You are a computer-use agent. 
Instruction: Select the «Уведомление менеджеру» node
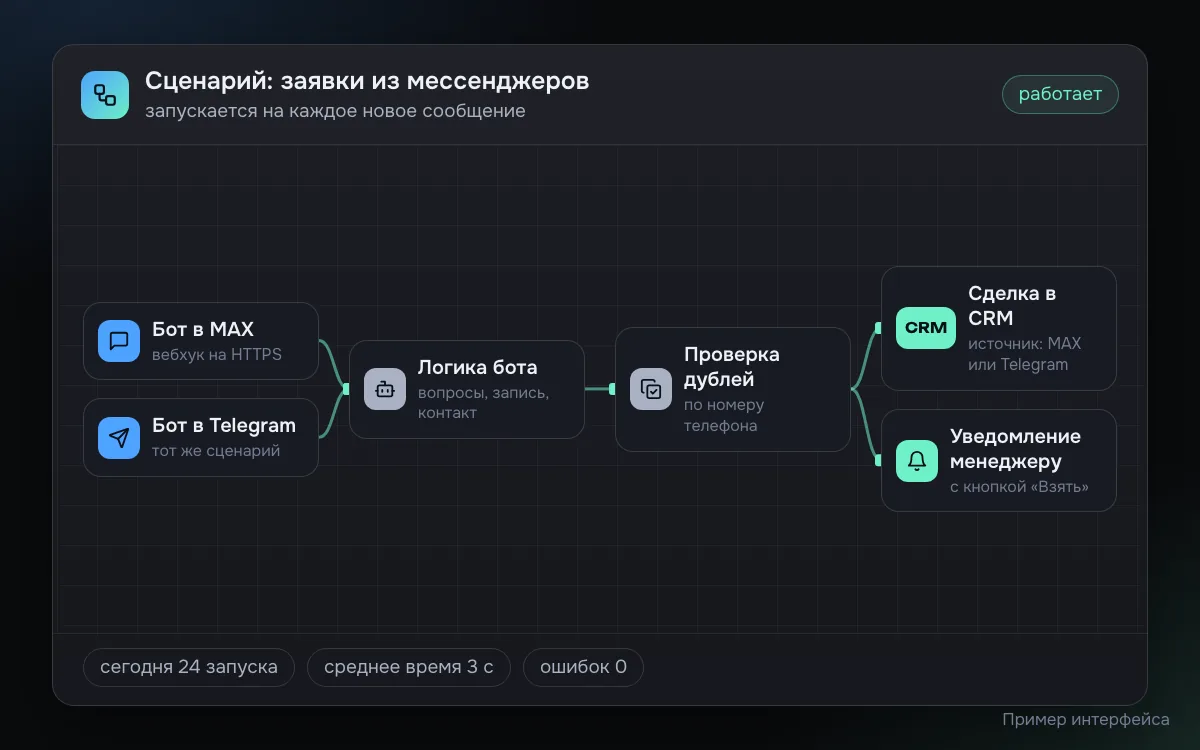(999, 461)
